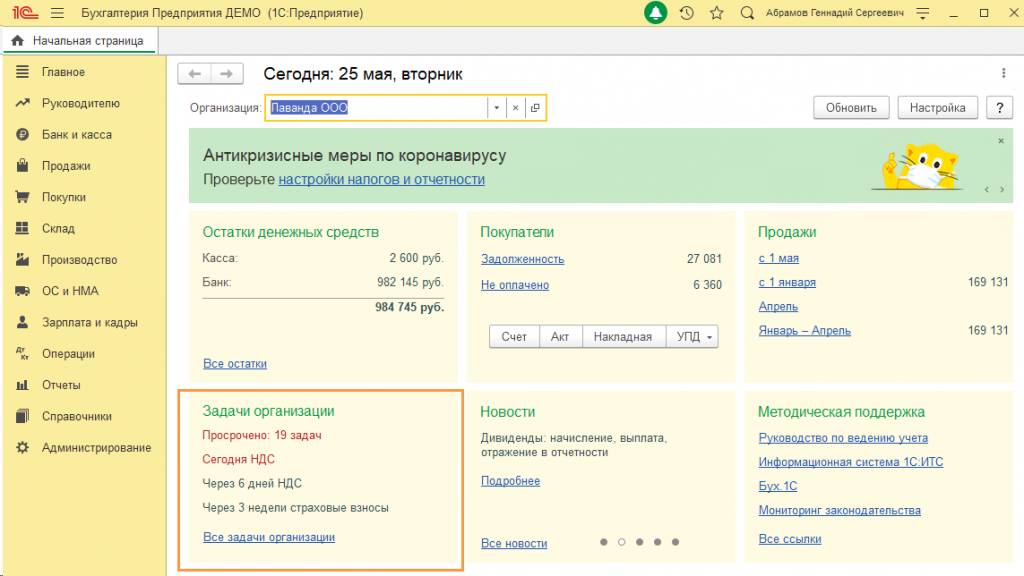The image size is (1024, 576).
Task: Open the history clock icon
Action: coord(686,12)
